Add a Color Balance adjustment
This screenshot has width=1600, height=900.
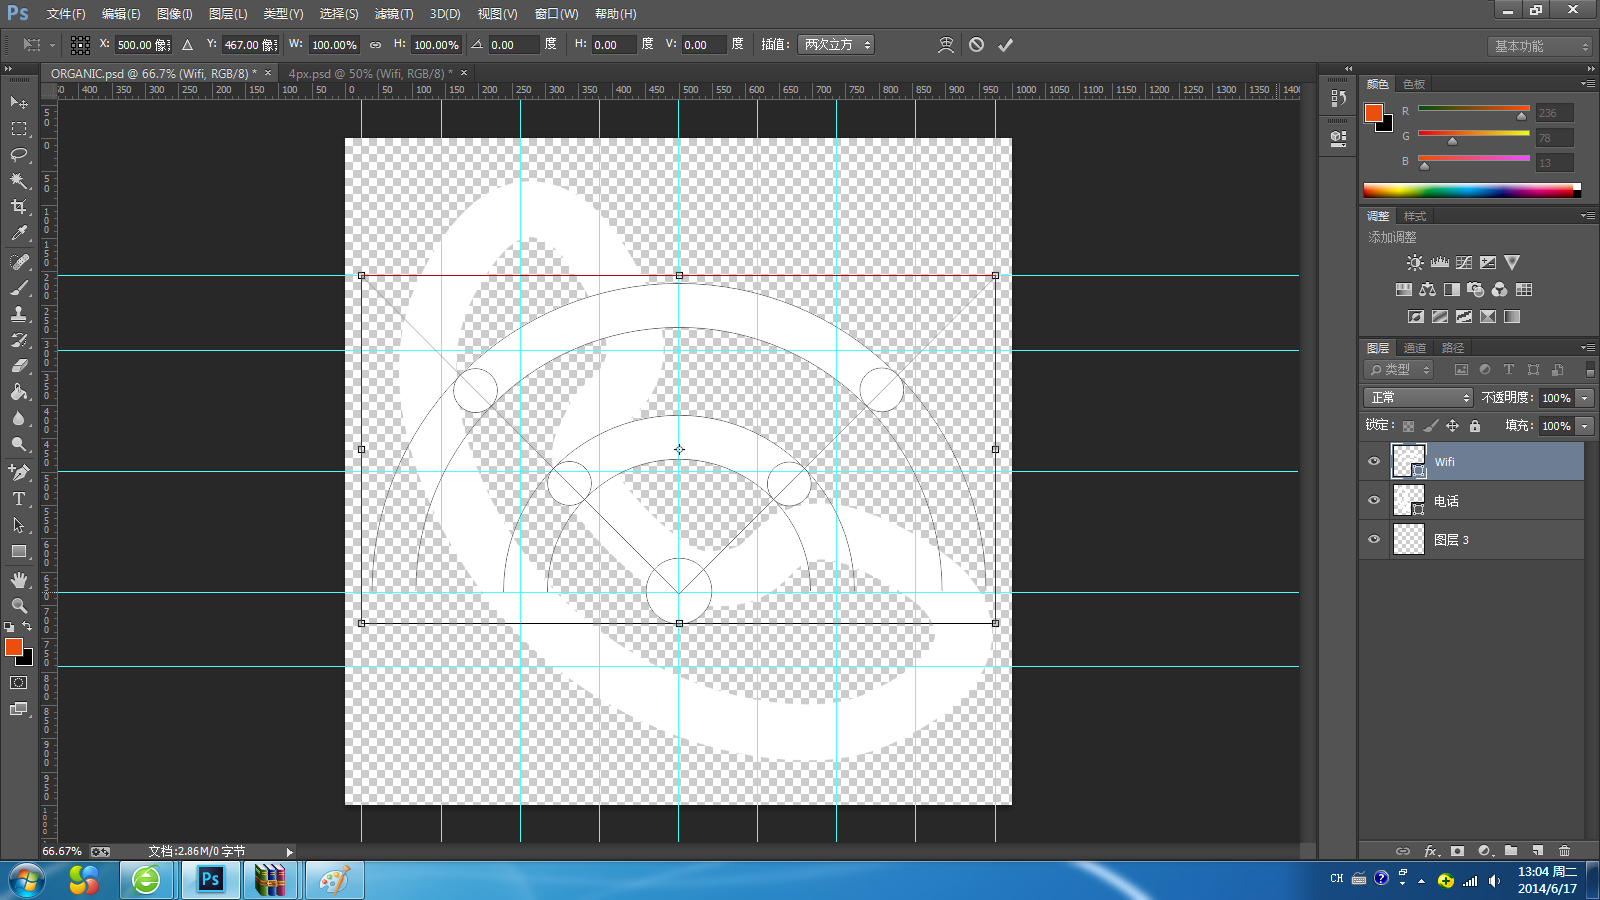pos(1427,290)
